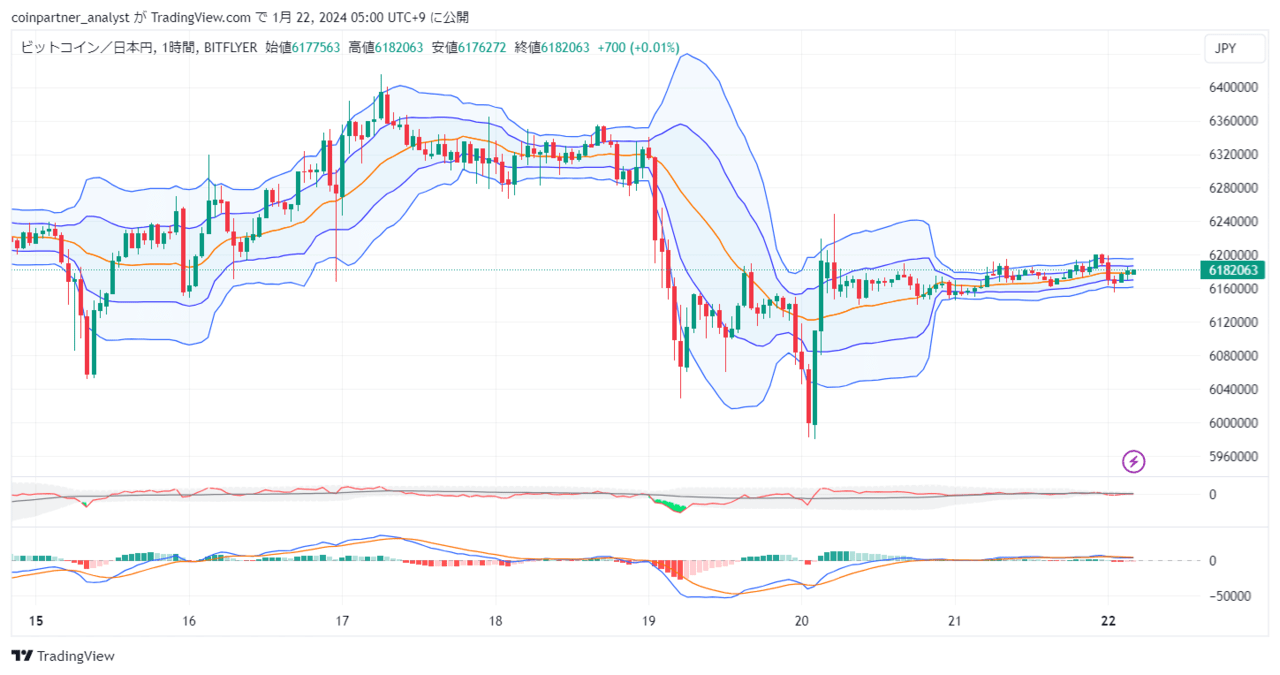Select the date label 15 on time axis
The width and height of the screenshot is (1280, 675).
click(37, 621)
